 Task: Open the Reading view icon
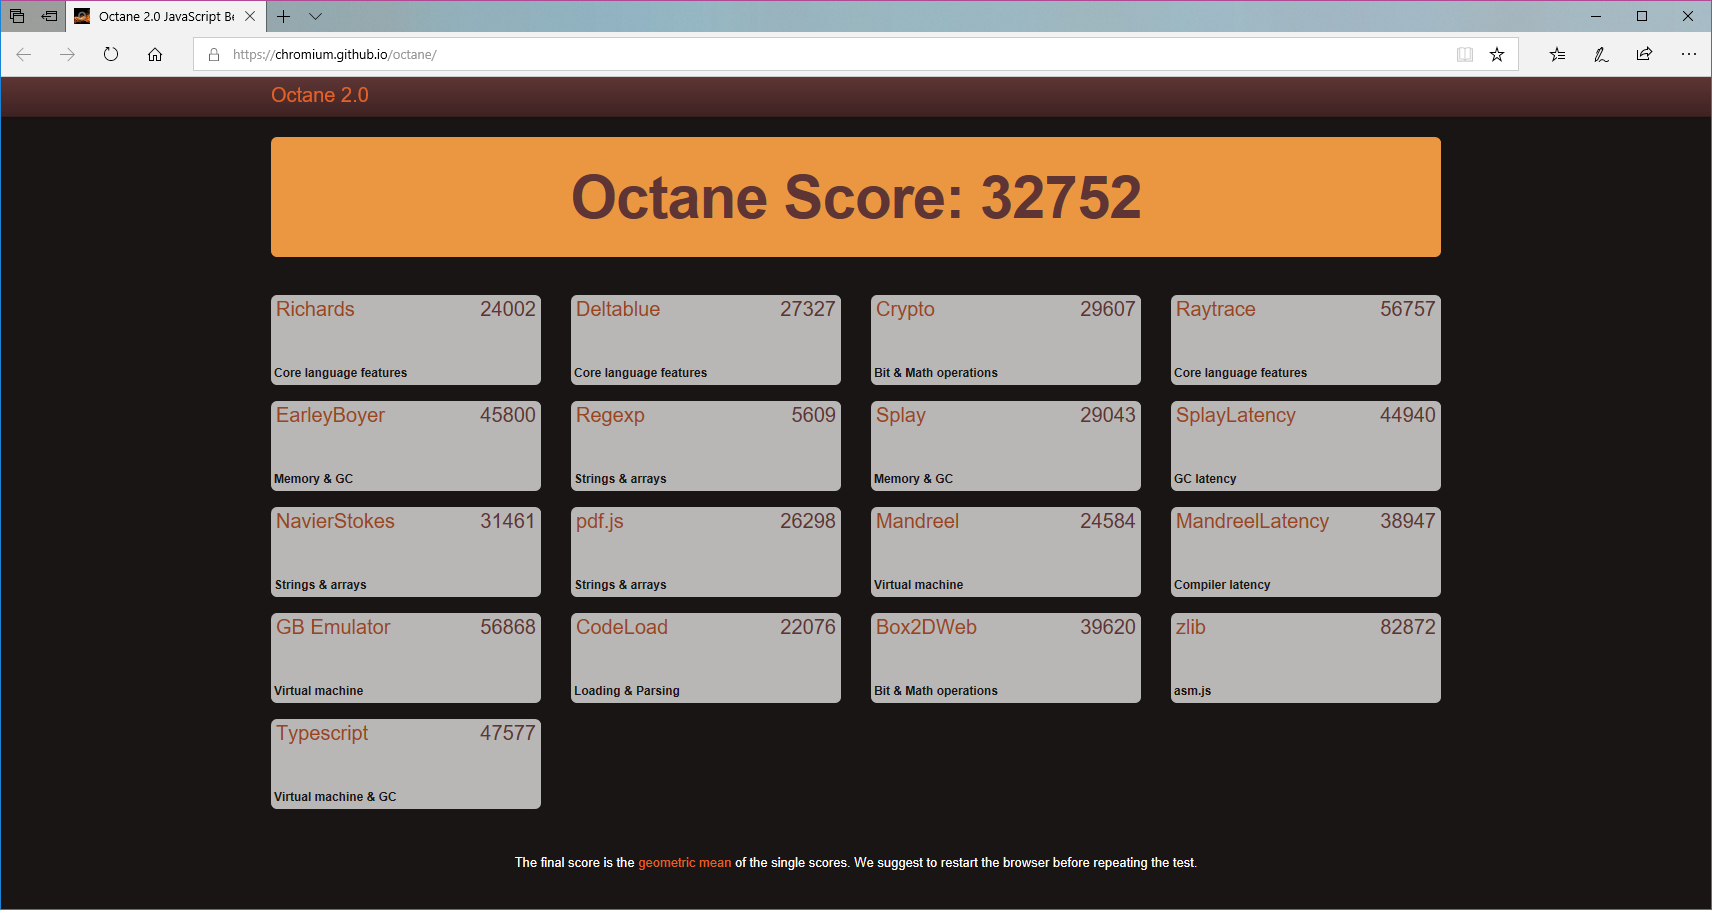[x=1465, y=54]
